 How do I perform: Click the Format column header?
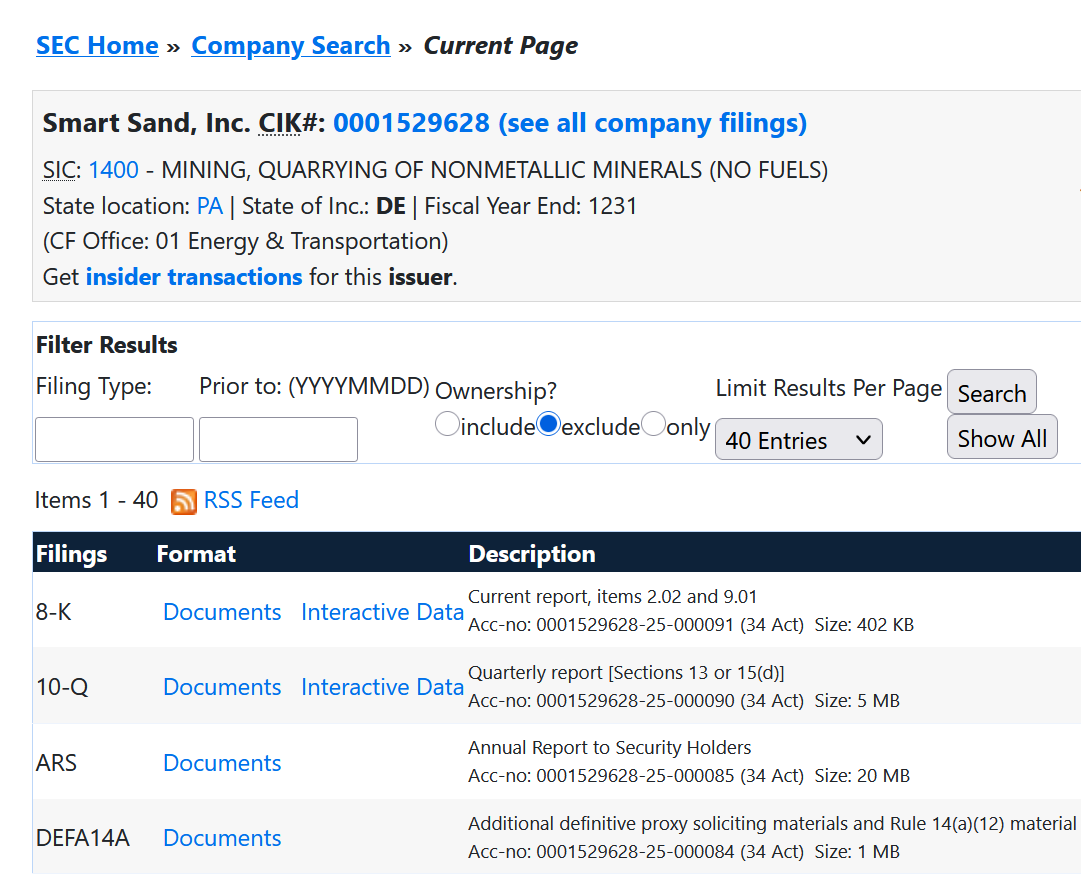point(196,553)
